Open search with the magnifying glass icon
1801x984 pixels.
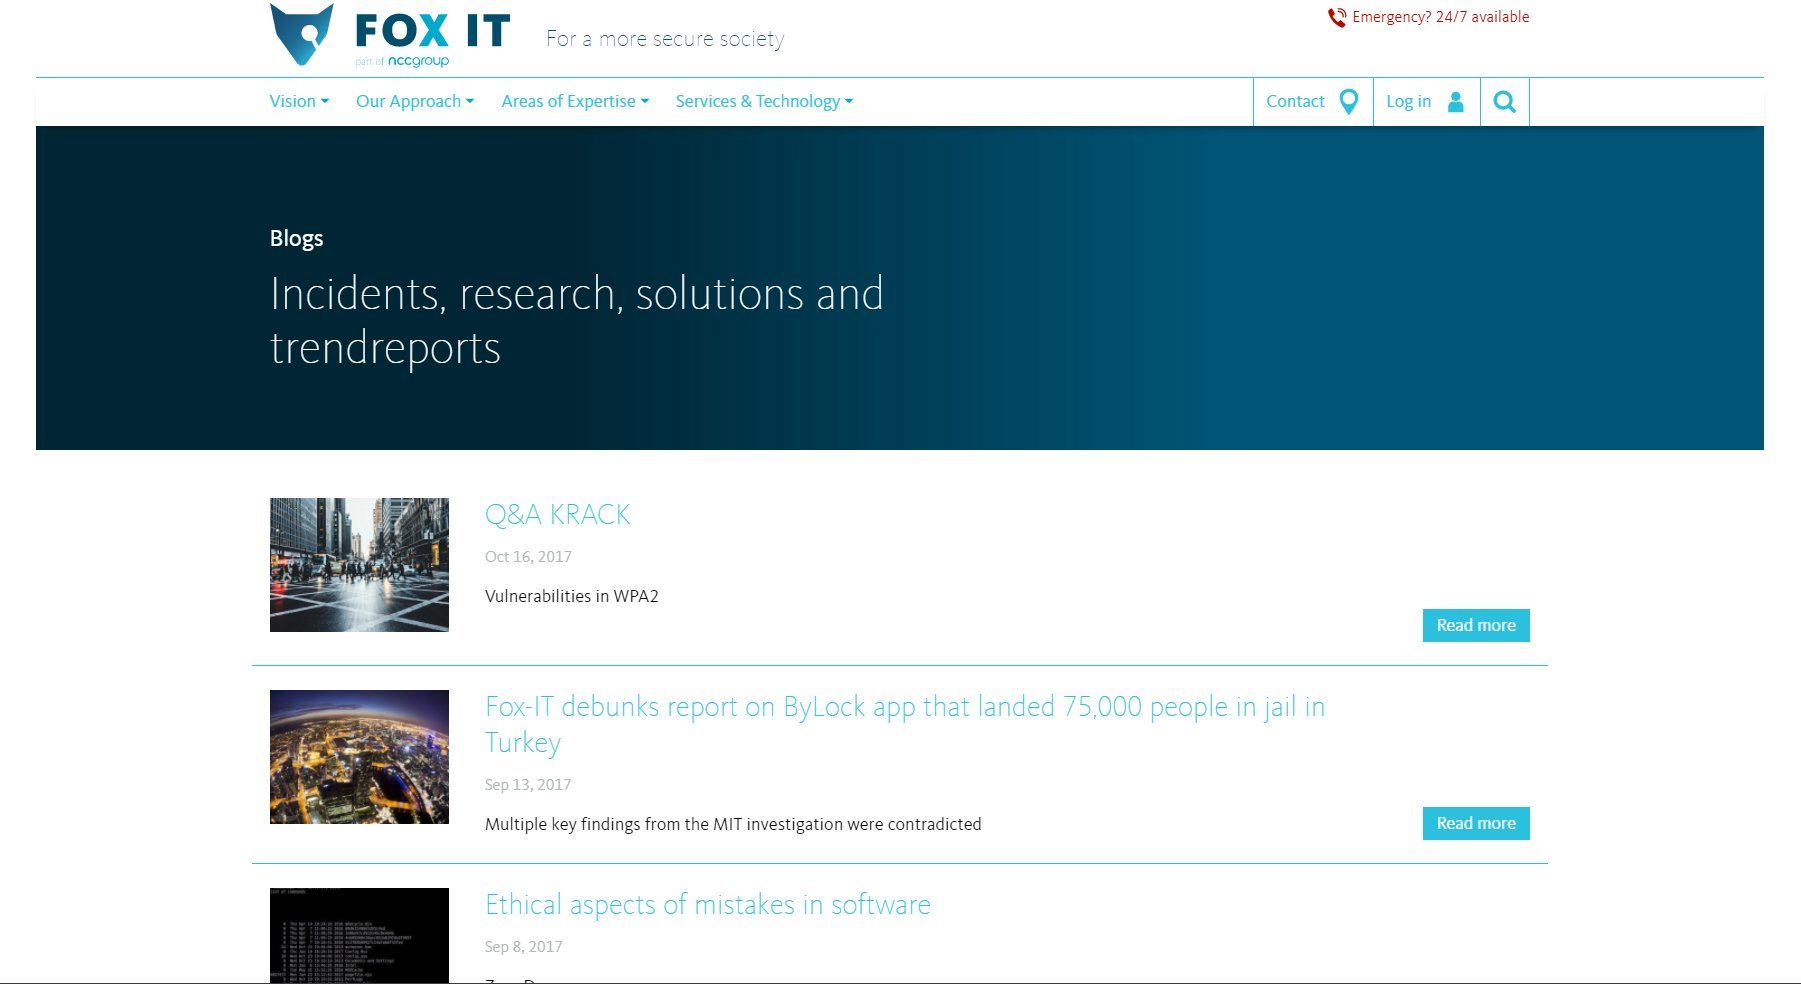tap(1504, 102)
